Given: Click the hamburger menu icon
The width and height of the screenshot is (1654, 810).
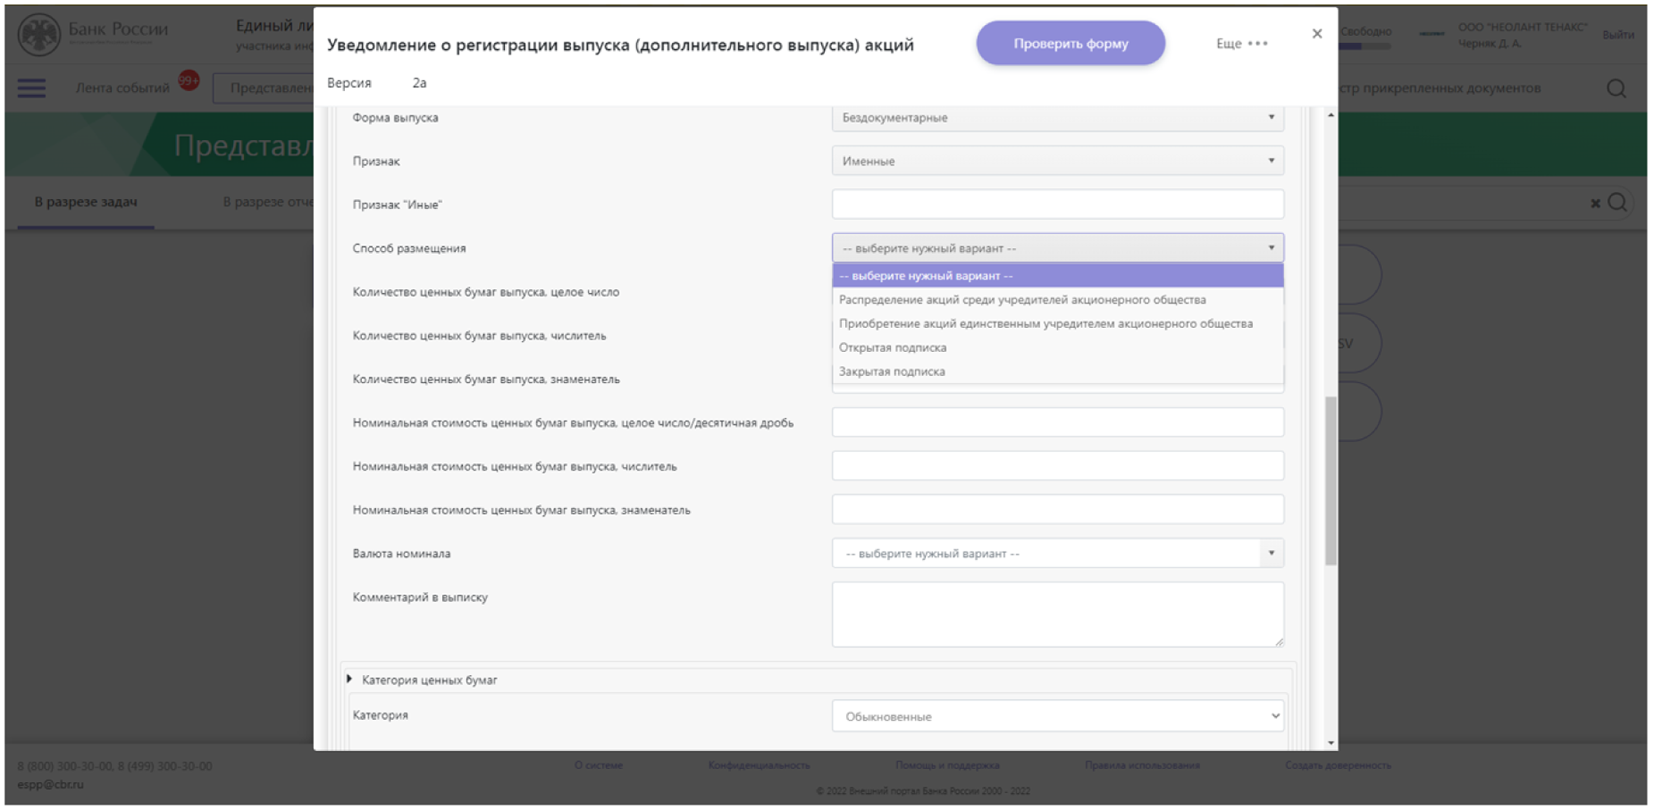Looking at the screenshot, I should [x=32, y=88].
